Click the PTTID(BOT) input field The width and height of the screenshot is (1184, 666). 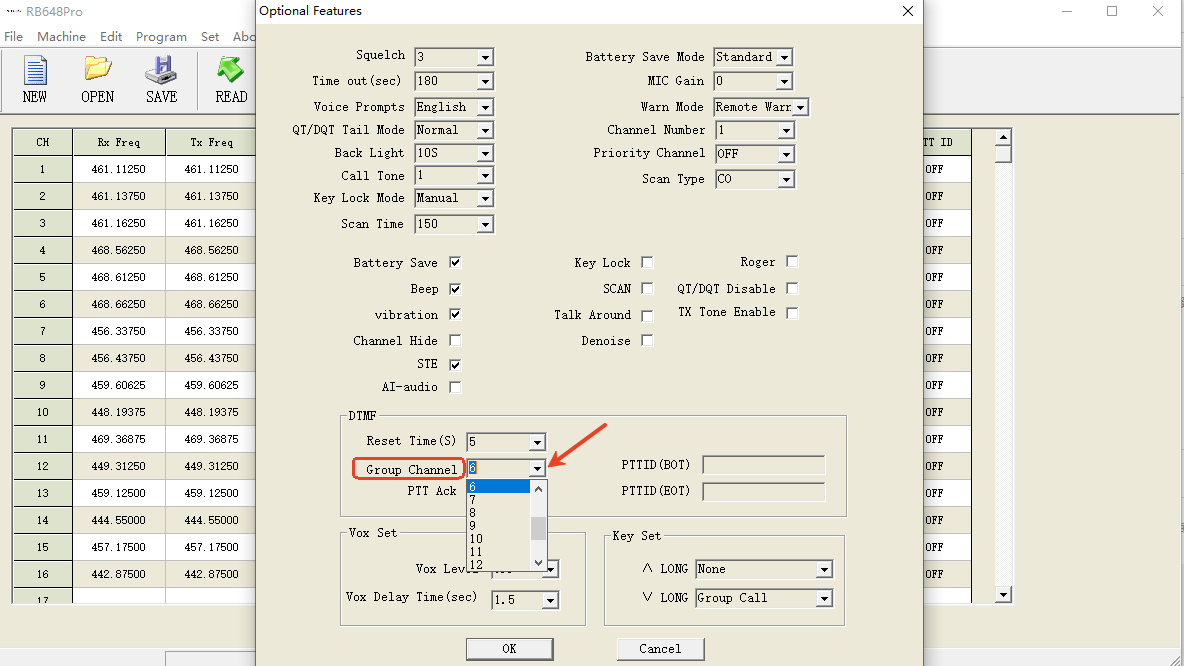763,465
